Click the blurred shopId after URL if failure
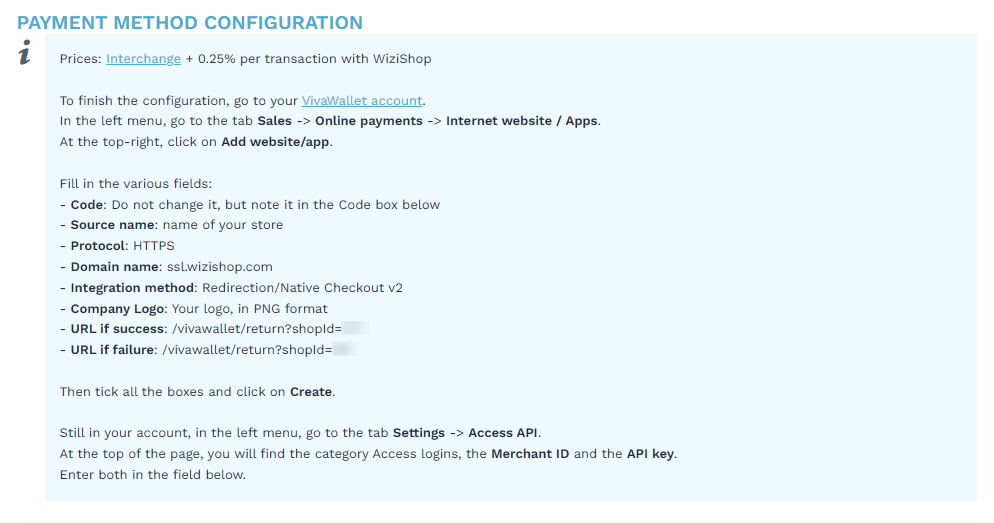The width and height of the screenshot is (994, 523). (x=345, y=349)
